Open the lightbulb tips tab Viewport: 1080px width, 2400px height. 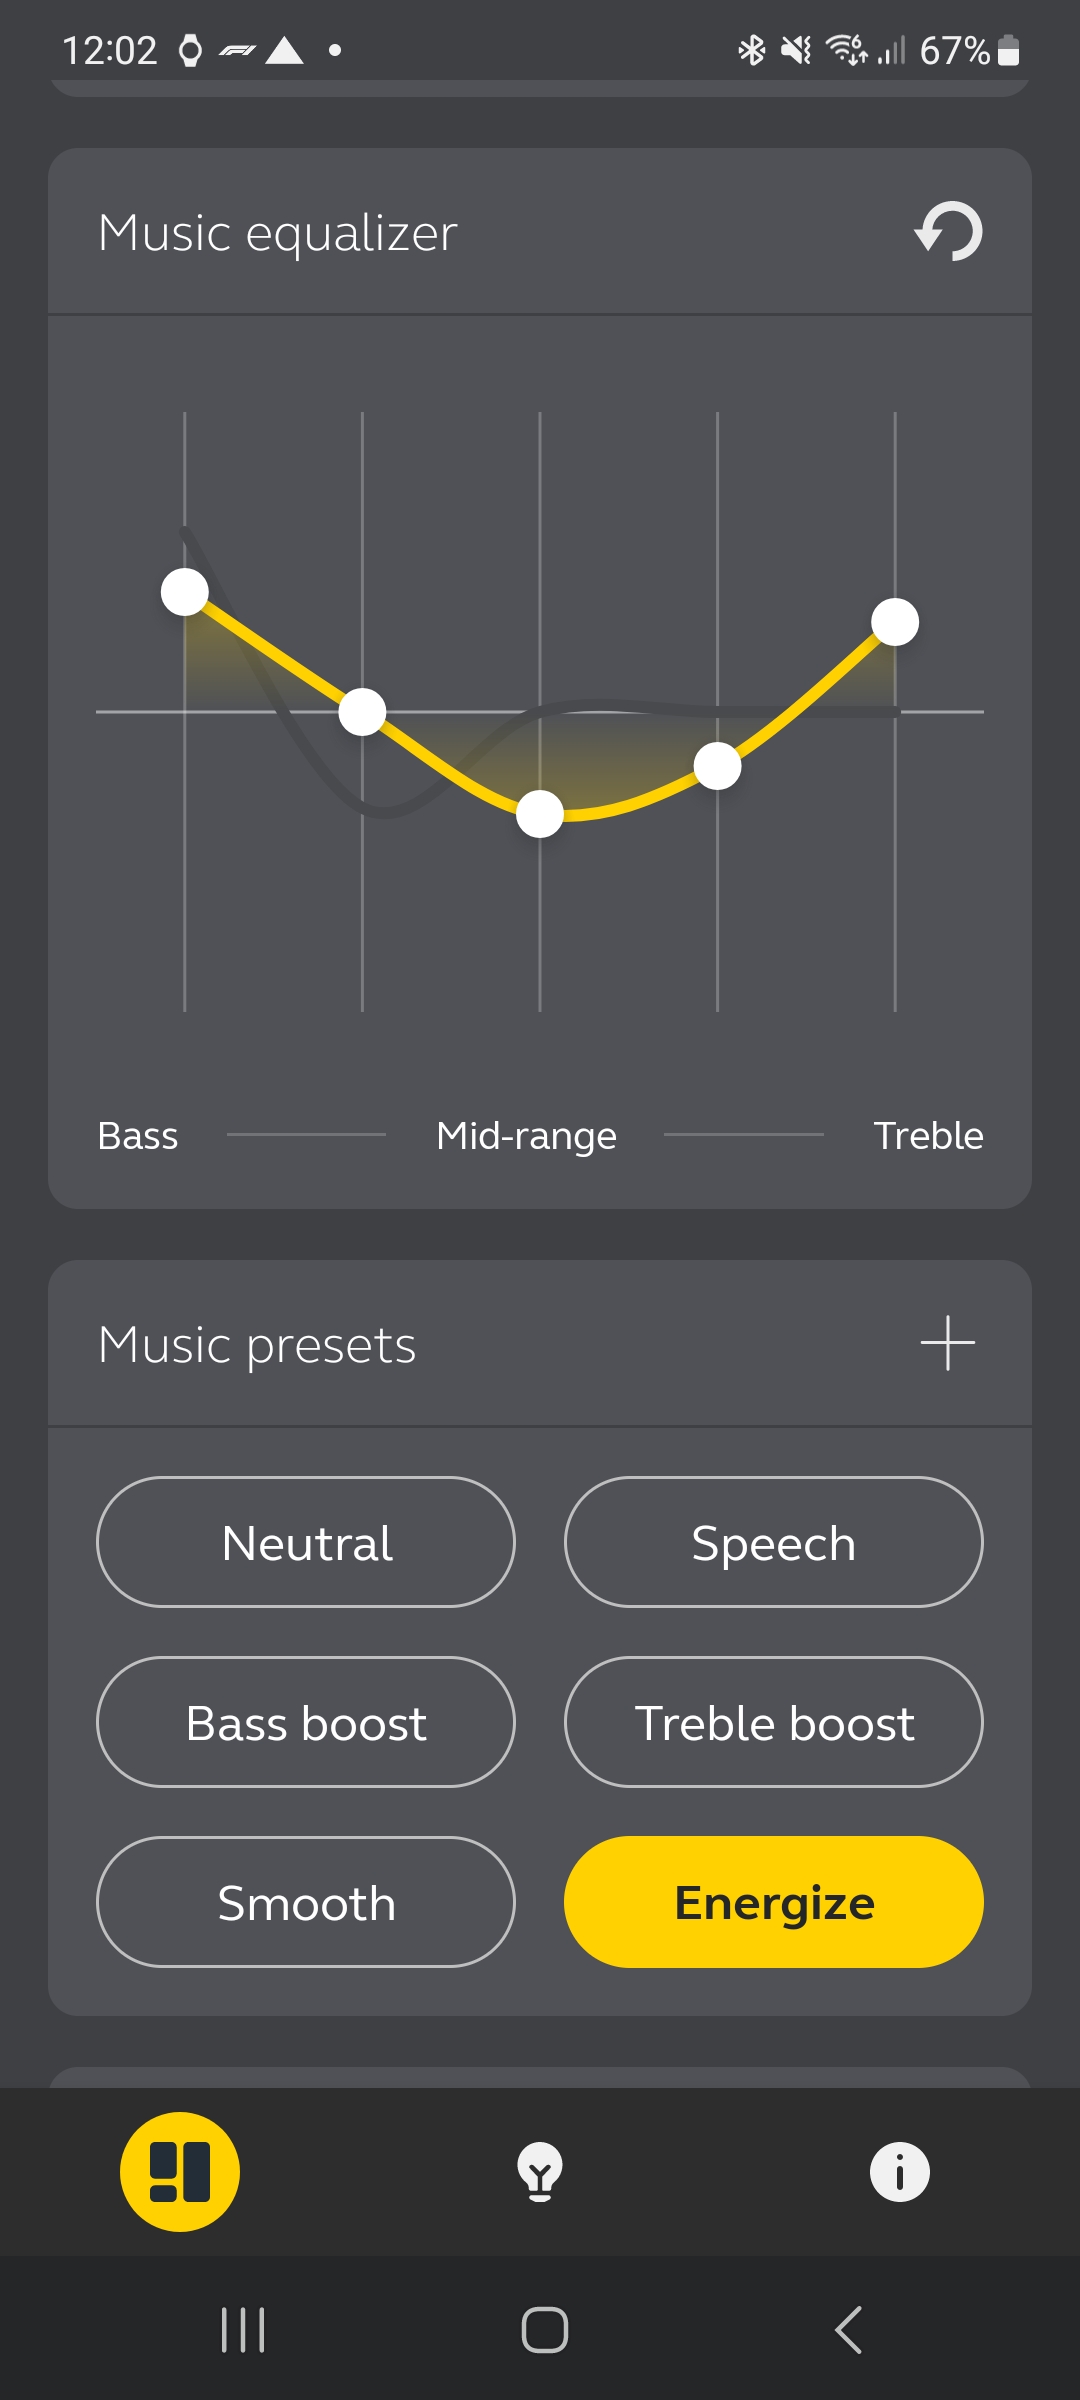[540, 2172]
